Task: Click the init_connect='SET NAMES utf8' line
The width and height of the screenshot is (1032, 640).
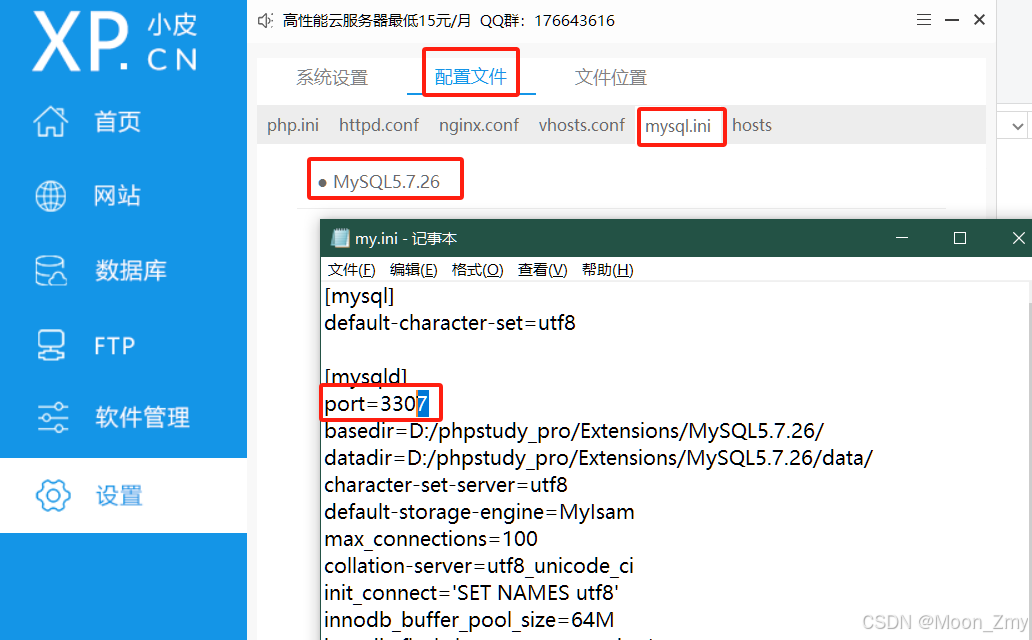Action: click(471, 593)
